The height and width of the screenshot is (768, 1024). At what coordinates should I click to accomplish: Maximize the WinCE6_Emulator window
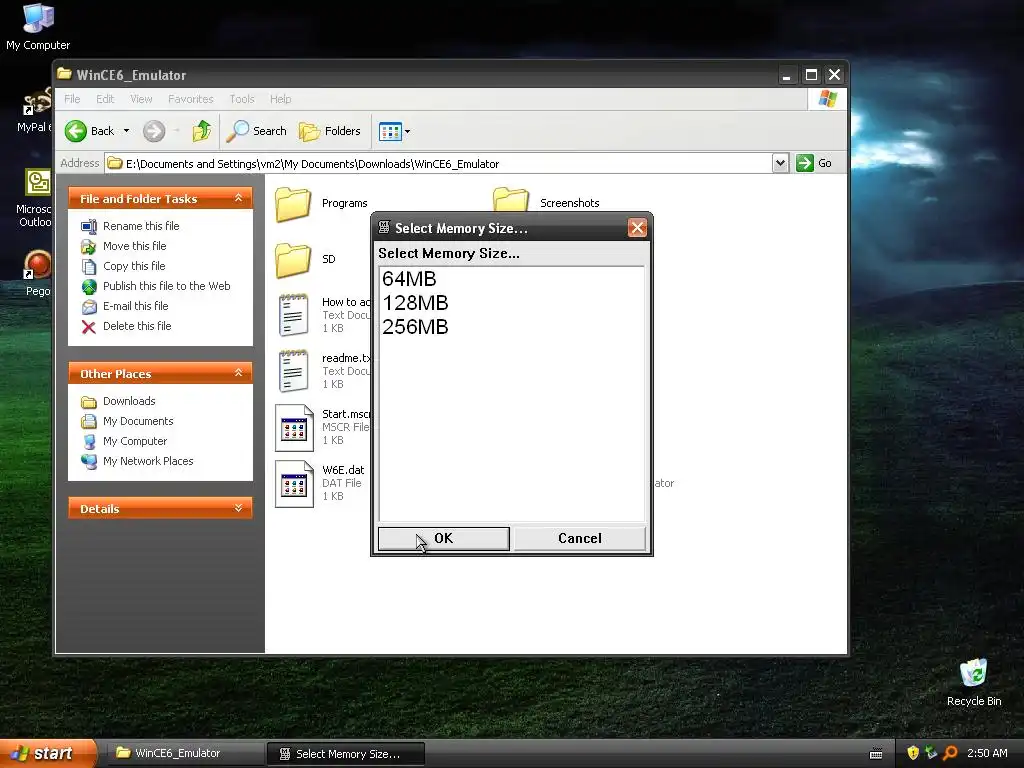(810, 75)
